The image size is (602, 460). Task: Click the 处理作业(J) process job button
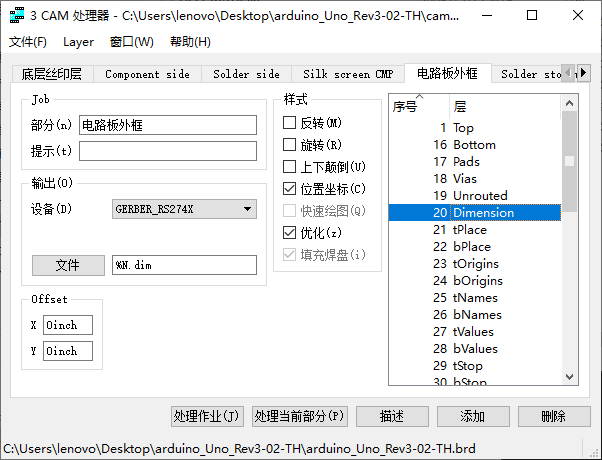coord(207,417)
